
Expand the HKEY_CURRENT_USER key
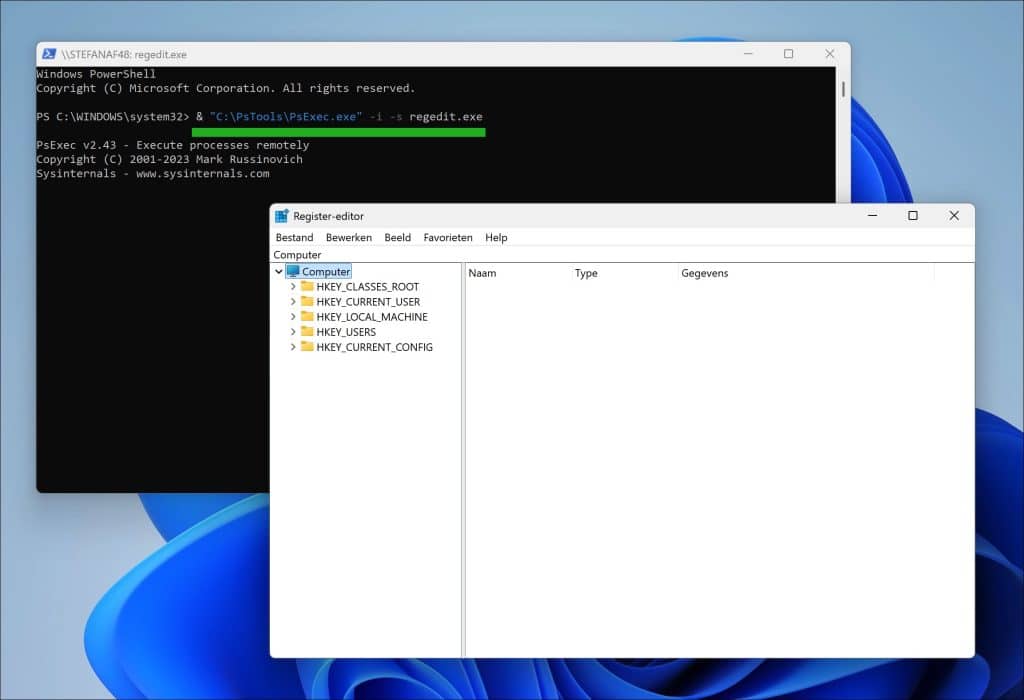293,302
